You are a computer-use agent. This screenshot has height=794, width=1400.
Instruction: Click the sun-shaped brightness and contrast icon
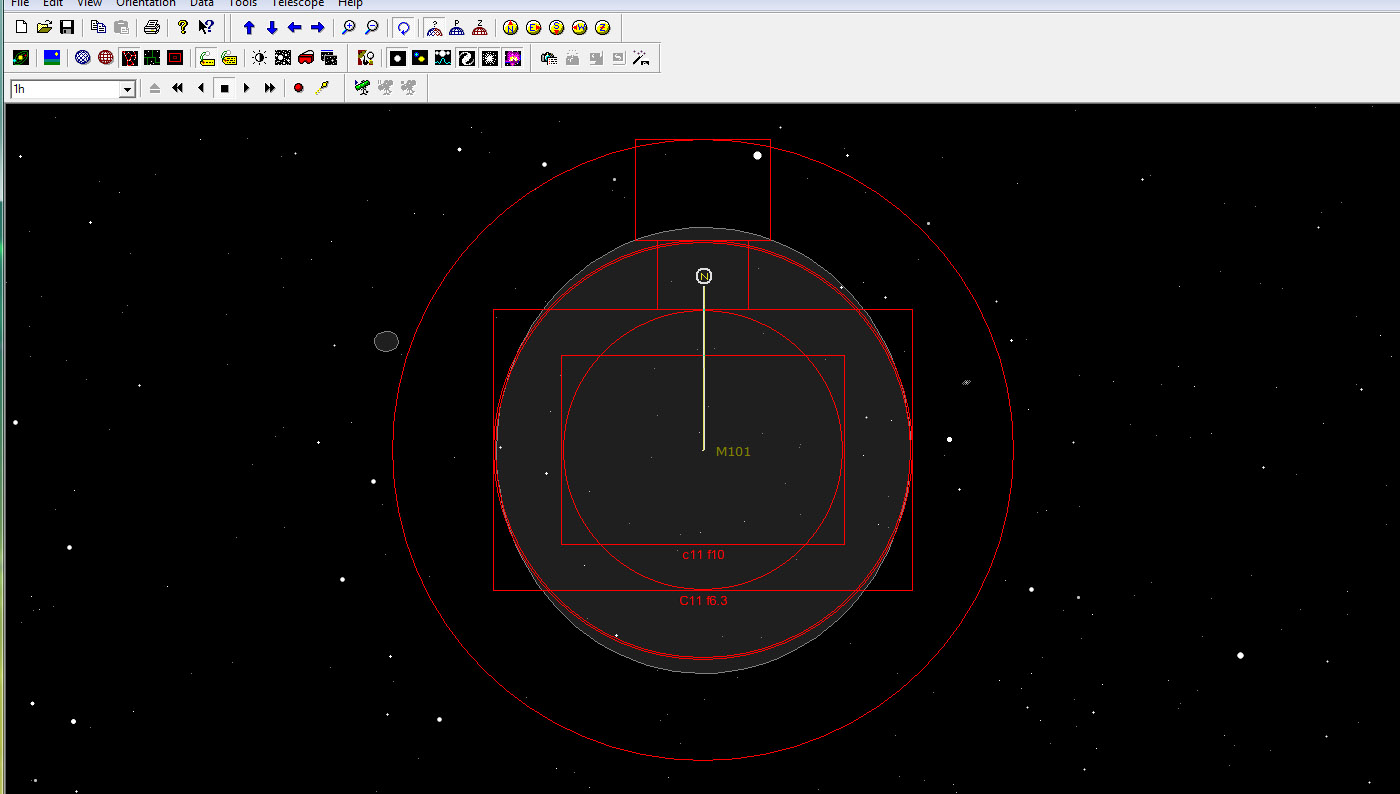click(260, 58)
